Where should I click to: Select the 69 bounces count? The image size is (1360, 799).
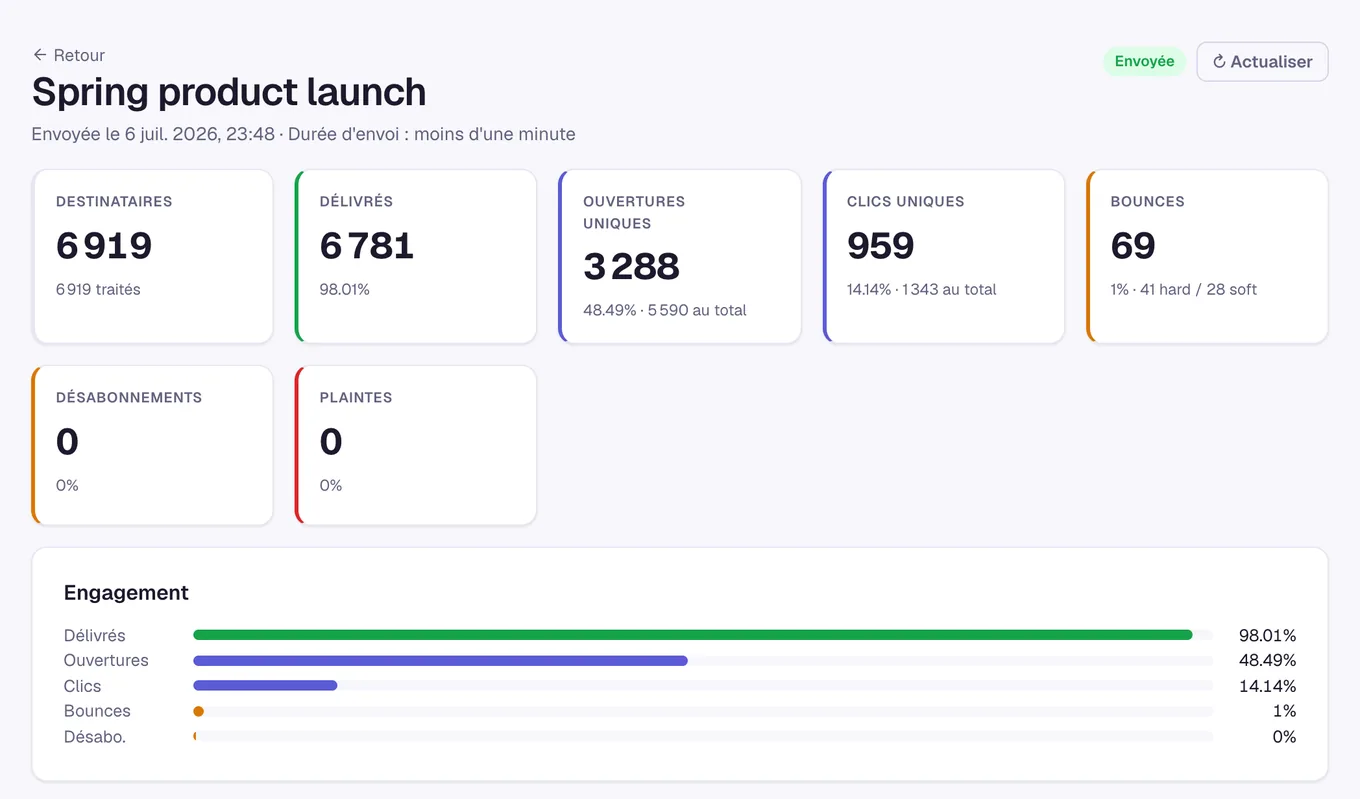1133,245
